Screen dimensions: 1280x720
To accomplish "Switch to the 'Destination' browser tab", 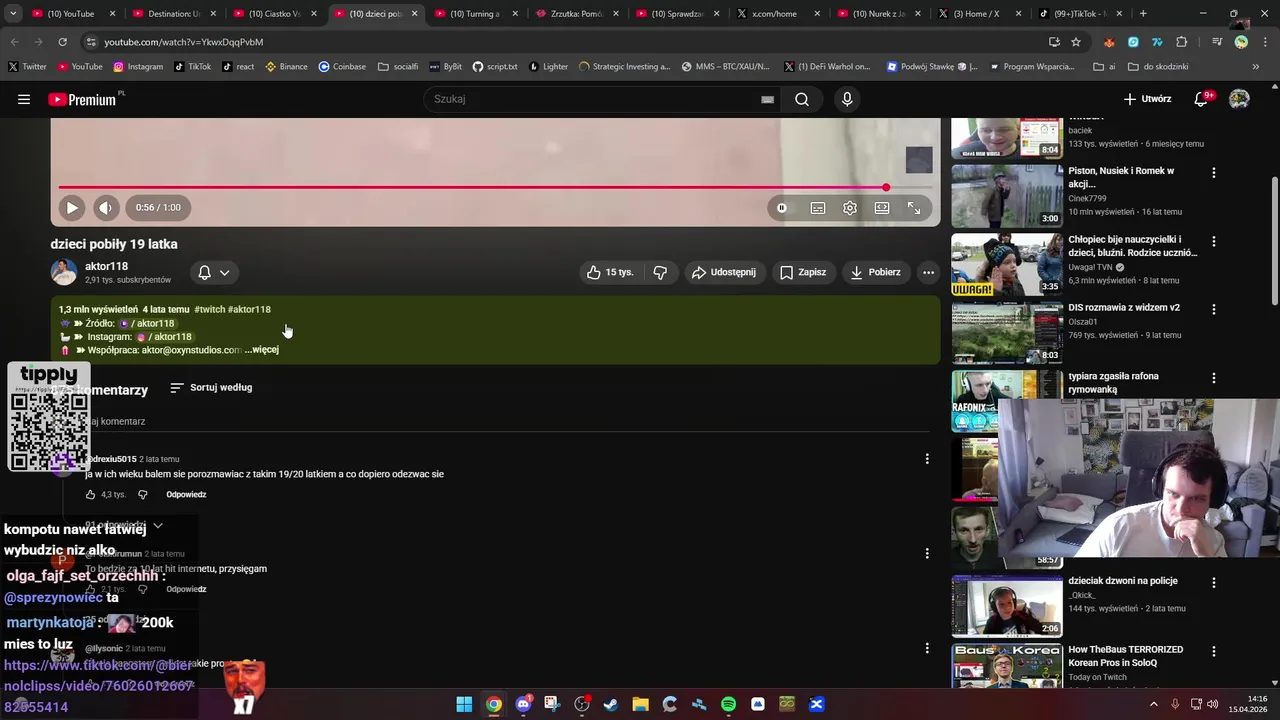I will 173,14.
